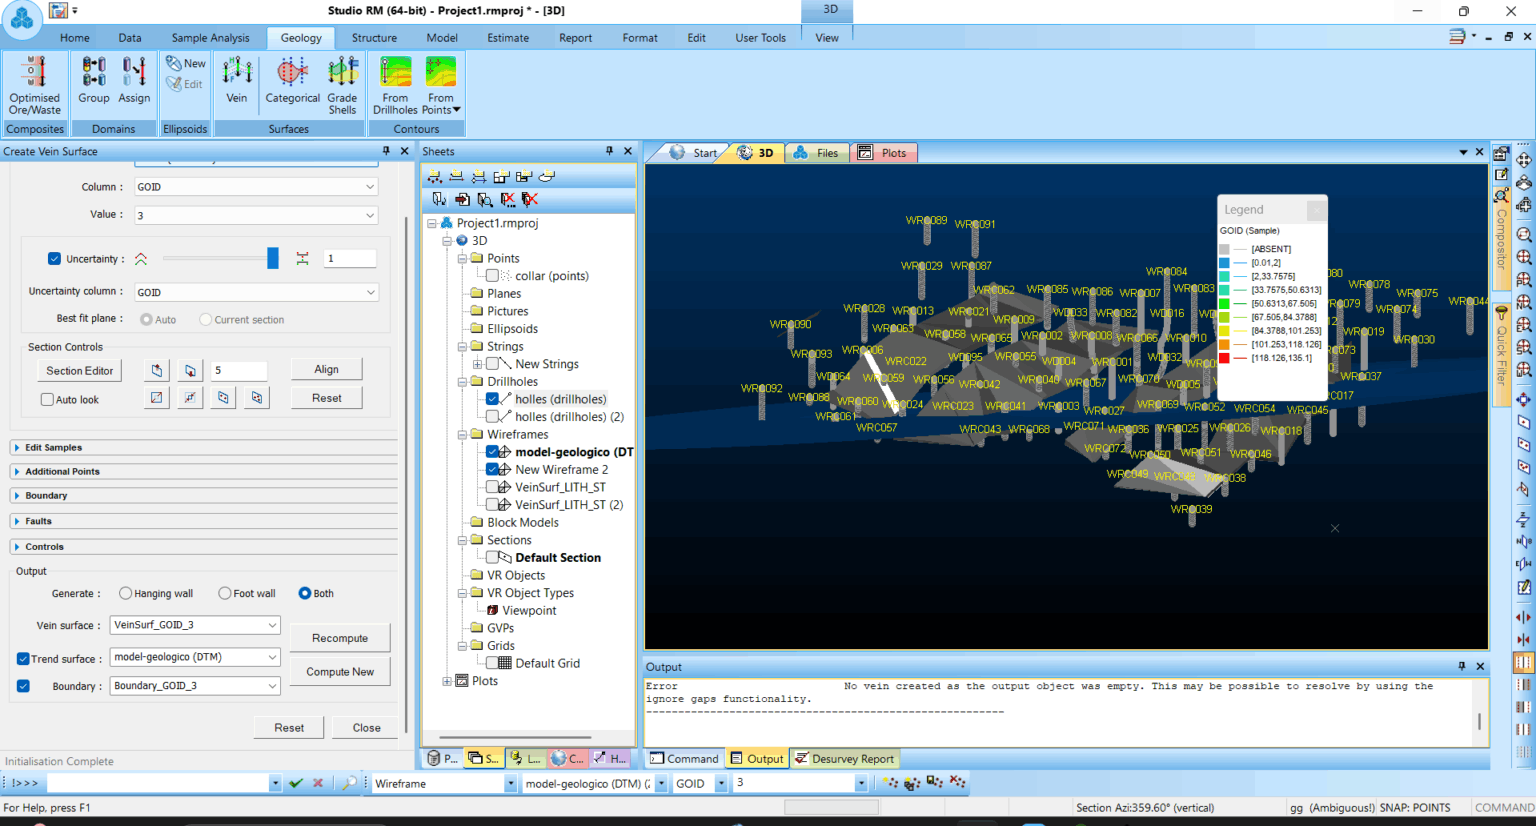
Task: Click the uncertainty value field showing 1
Action: coord(350,259)
